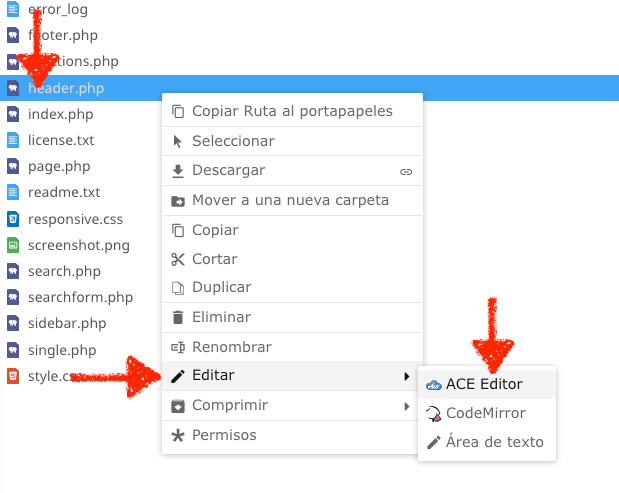This screenshot has width=619, height=493.
Task: Click the ACE Editor cloud icon
Action: click(433, 385)
